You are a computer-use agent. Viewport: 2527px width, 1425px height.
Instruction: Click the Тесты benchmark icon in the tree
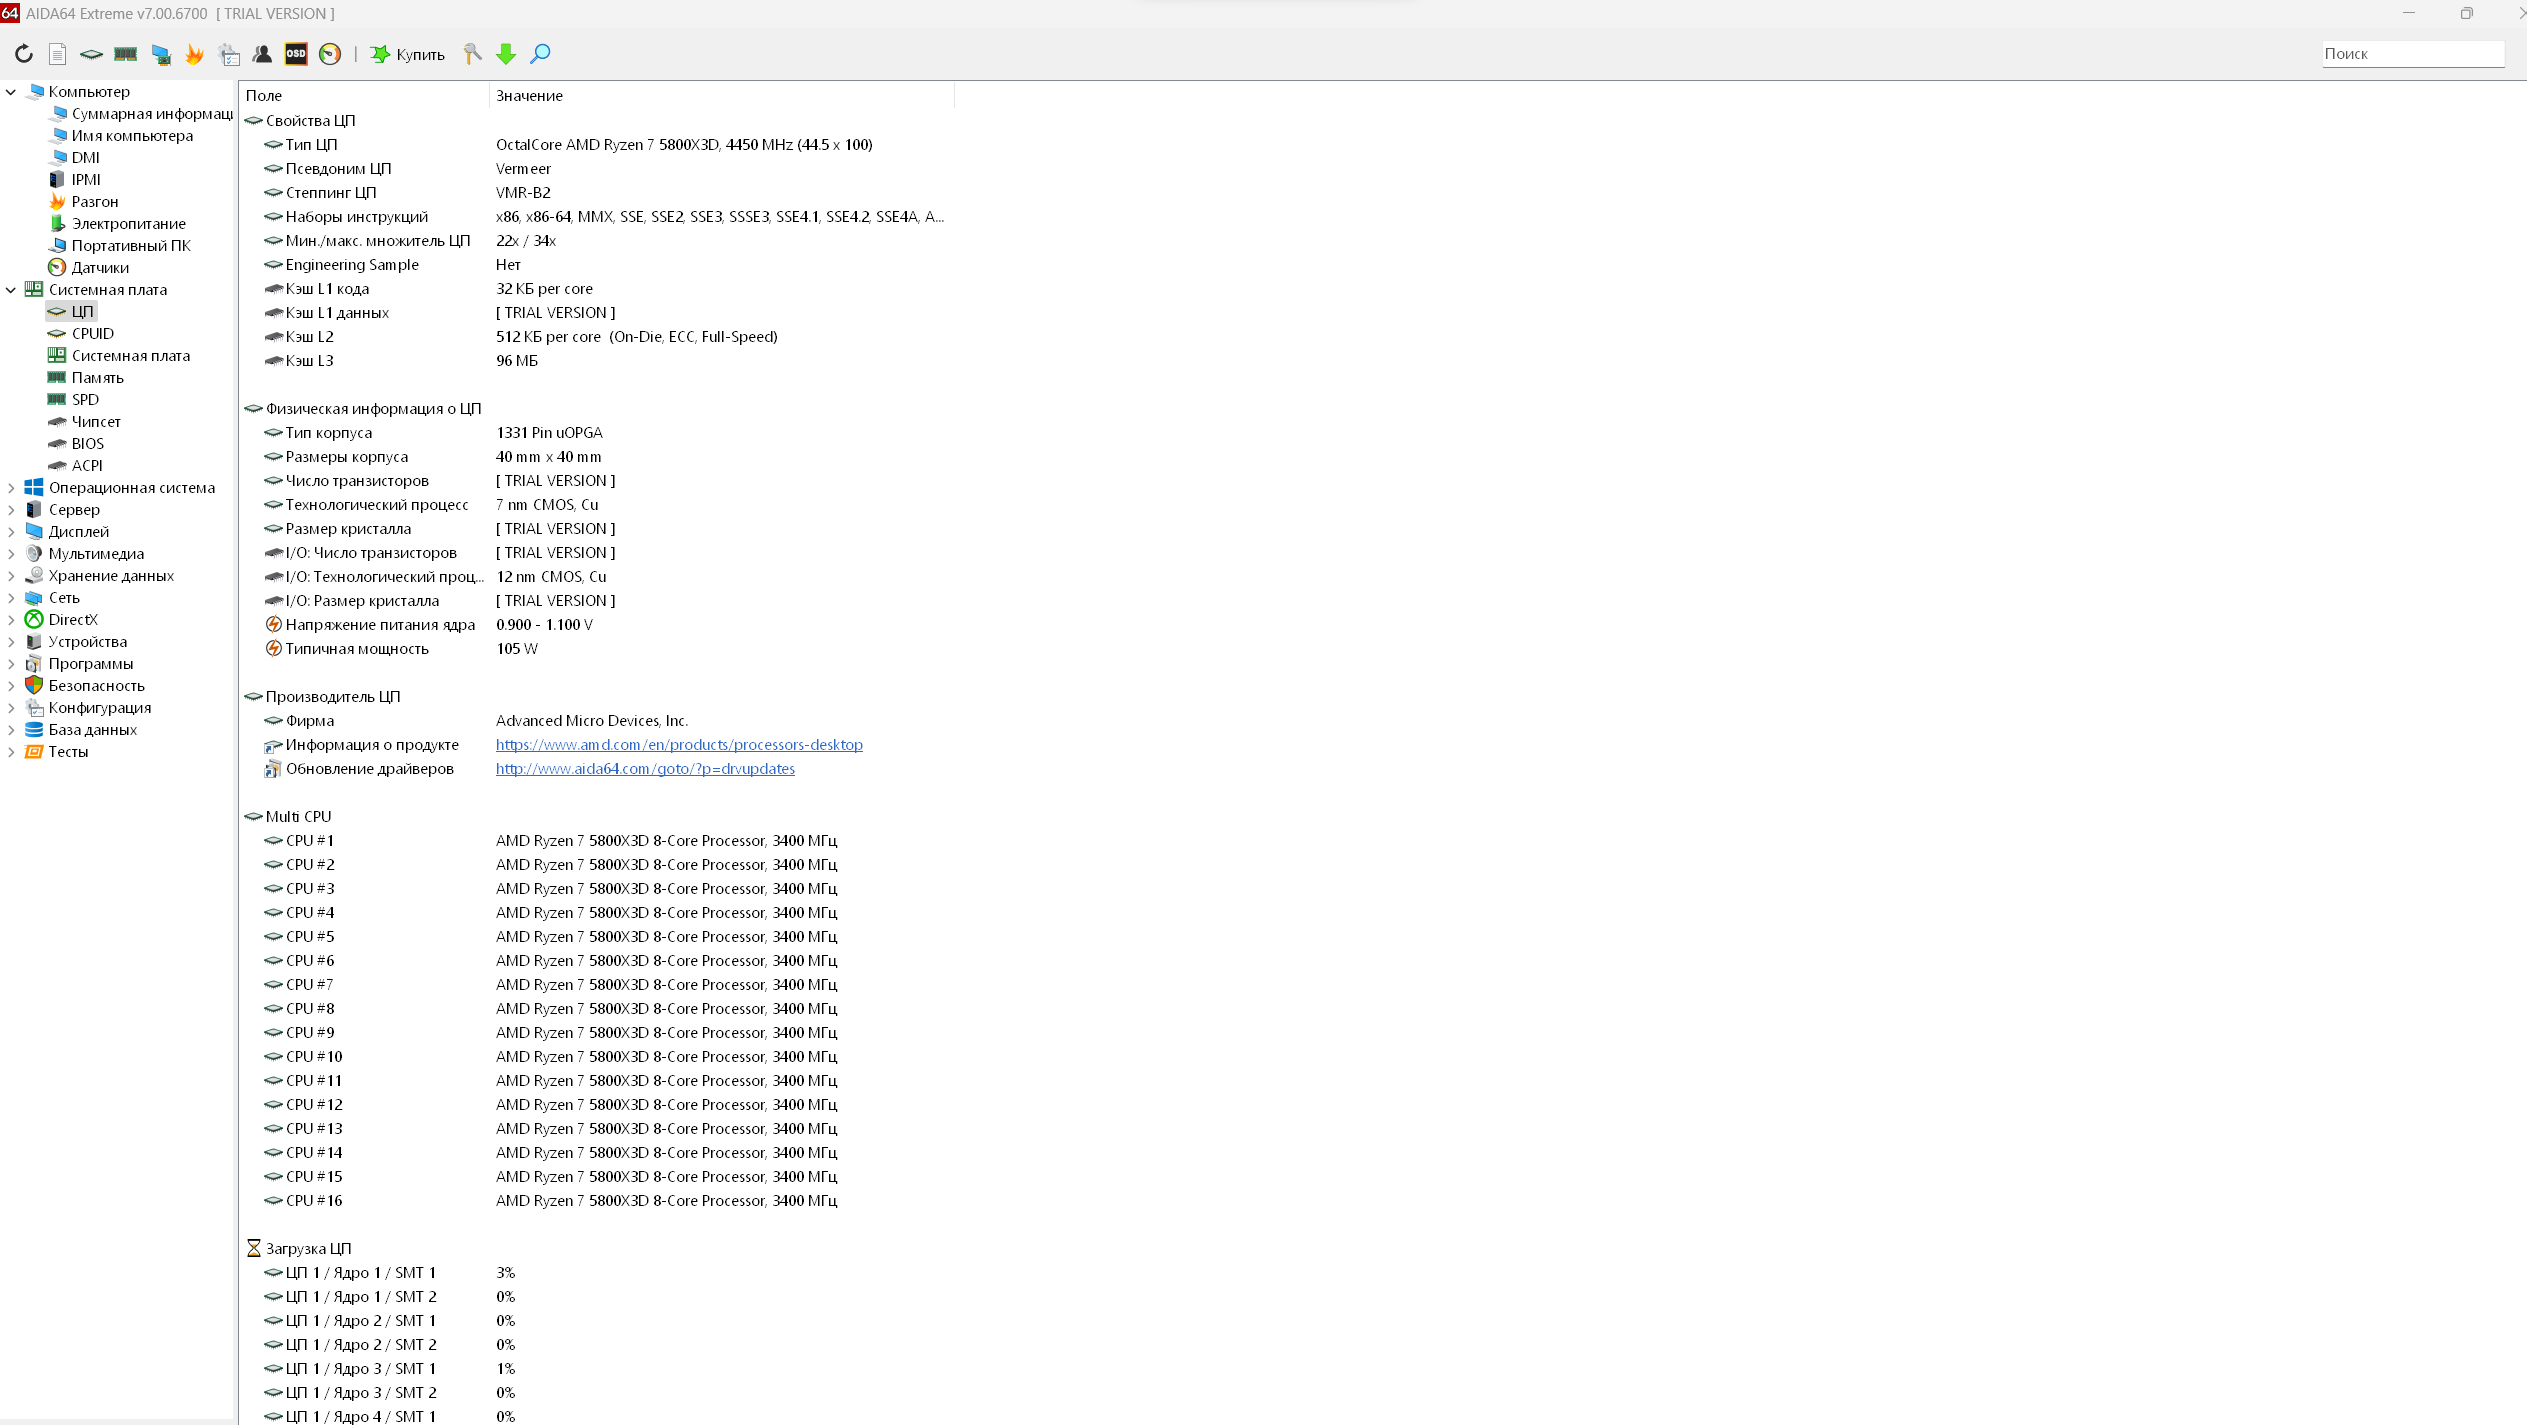[34, 751]
